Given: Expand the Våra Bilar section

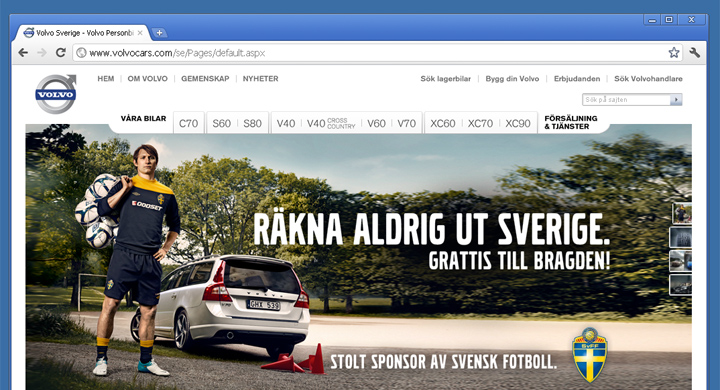Looking at the screenshot, I should point(143,119).
